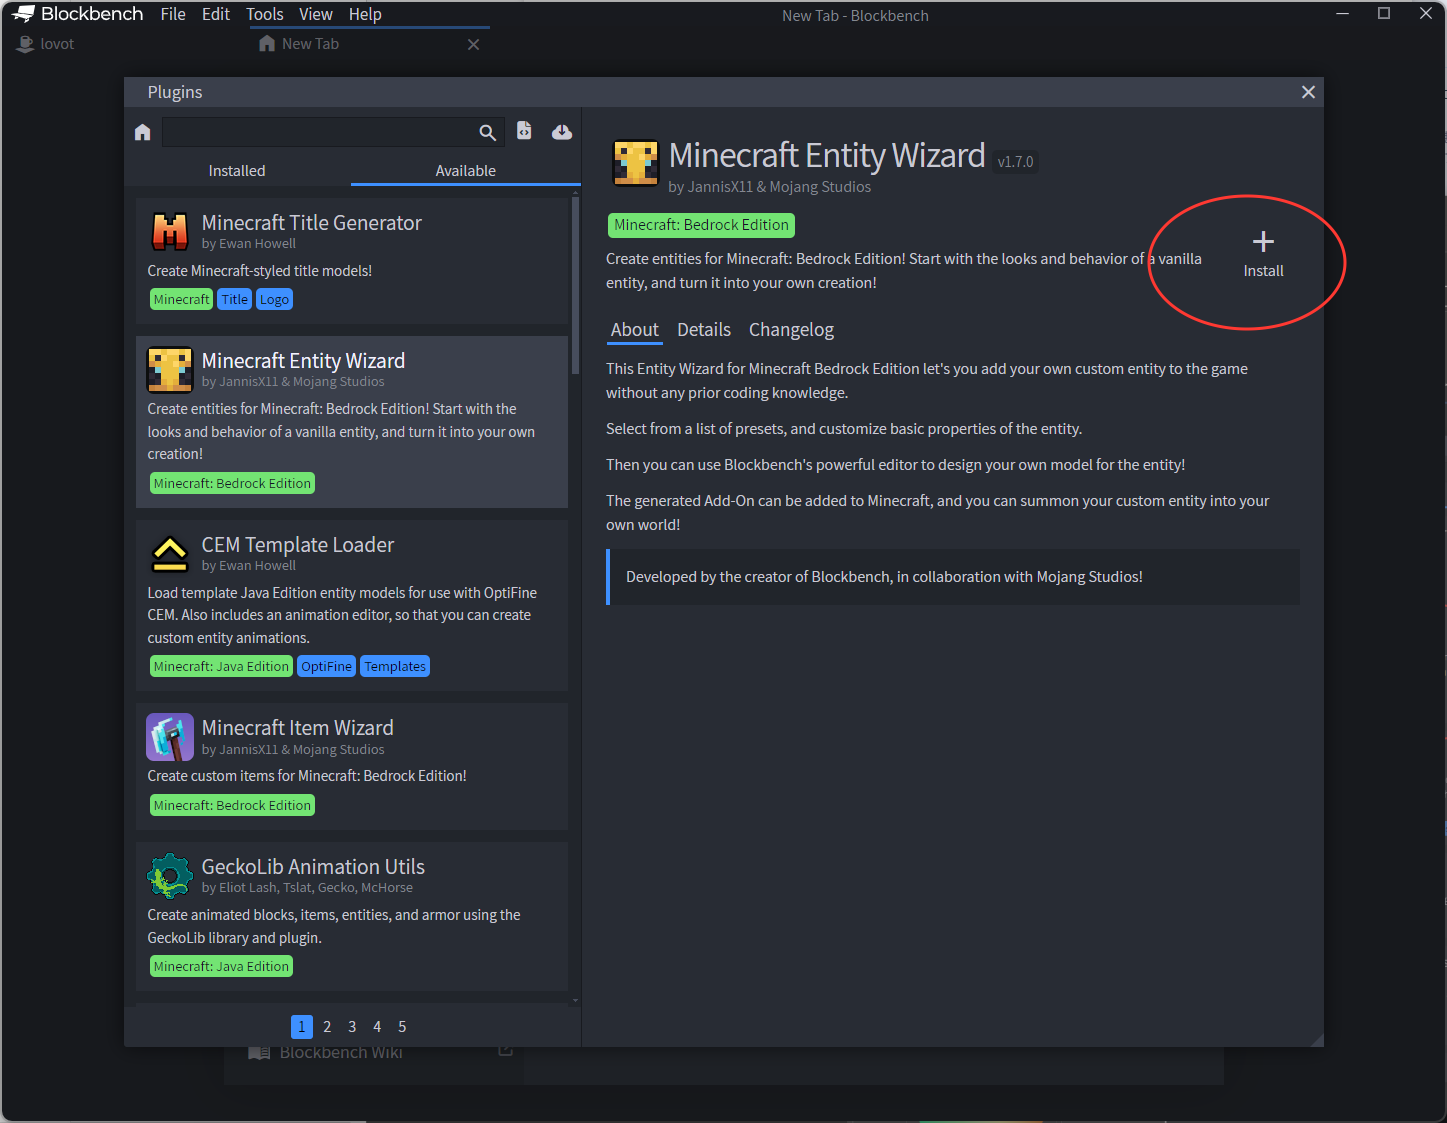1447x1123 pixels.
Task: Go to plugin list page 4
Action: [377, 1027]
